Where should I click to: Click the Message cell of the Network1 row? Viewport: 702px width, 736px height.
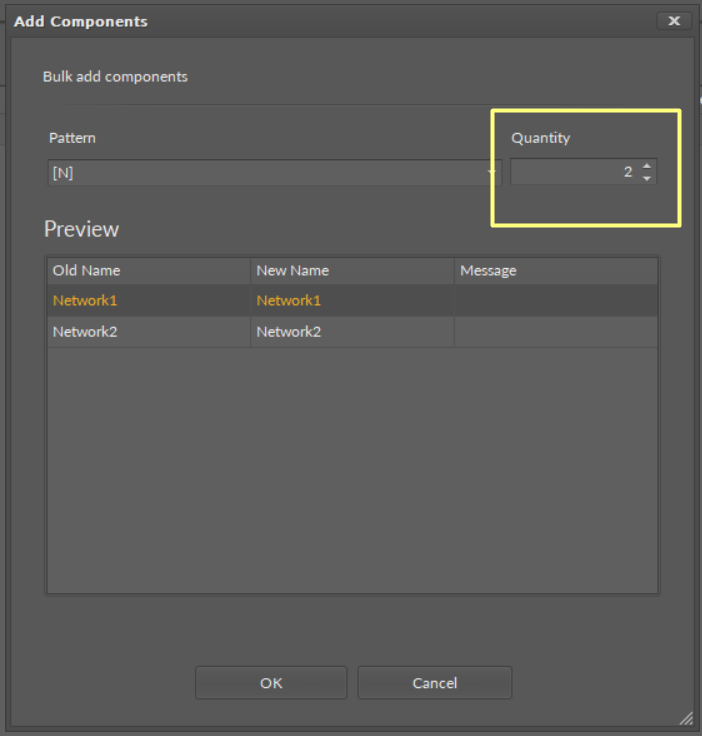click(x=555, y=301)
